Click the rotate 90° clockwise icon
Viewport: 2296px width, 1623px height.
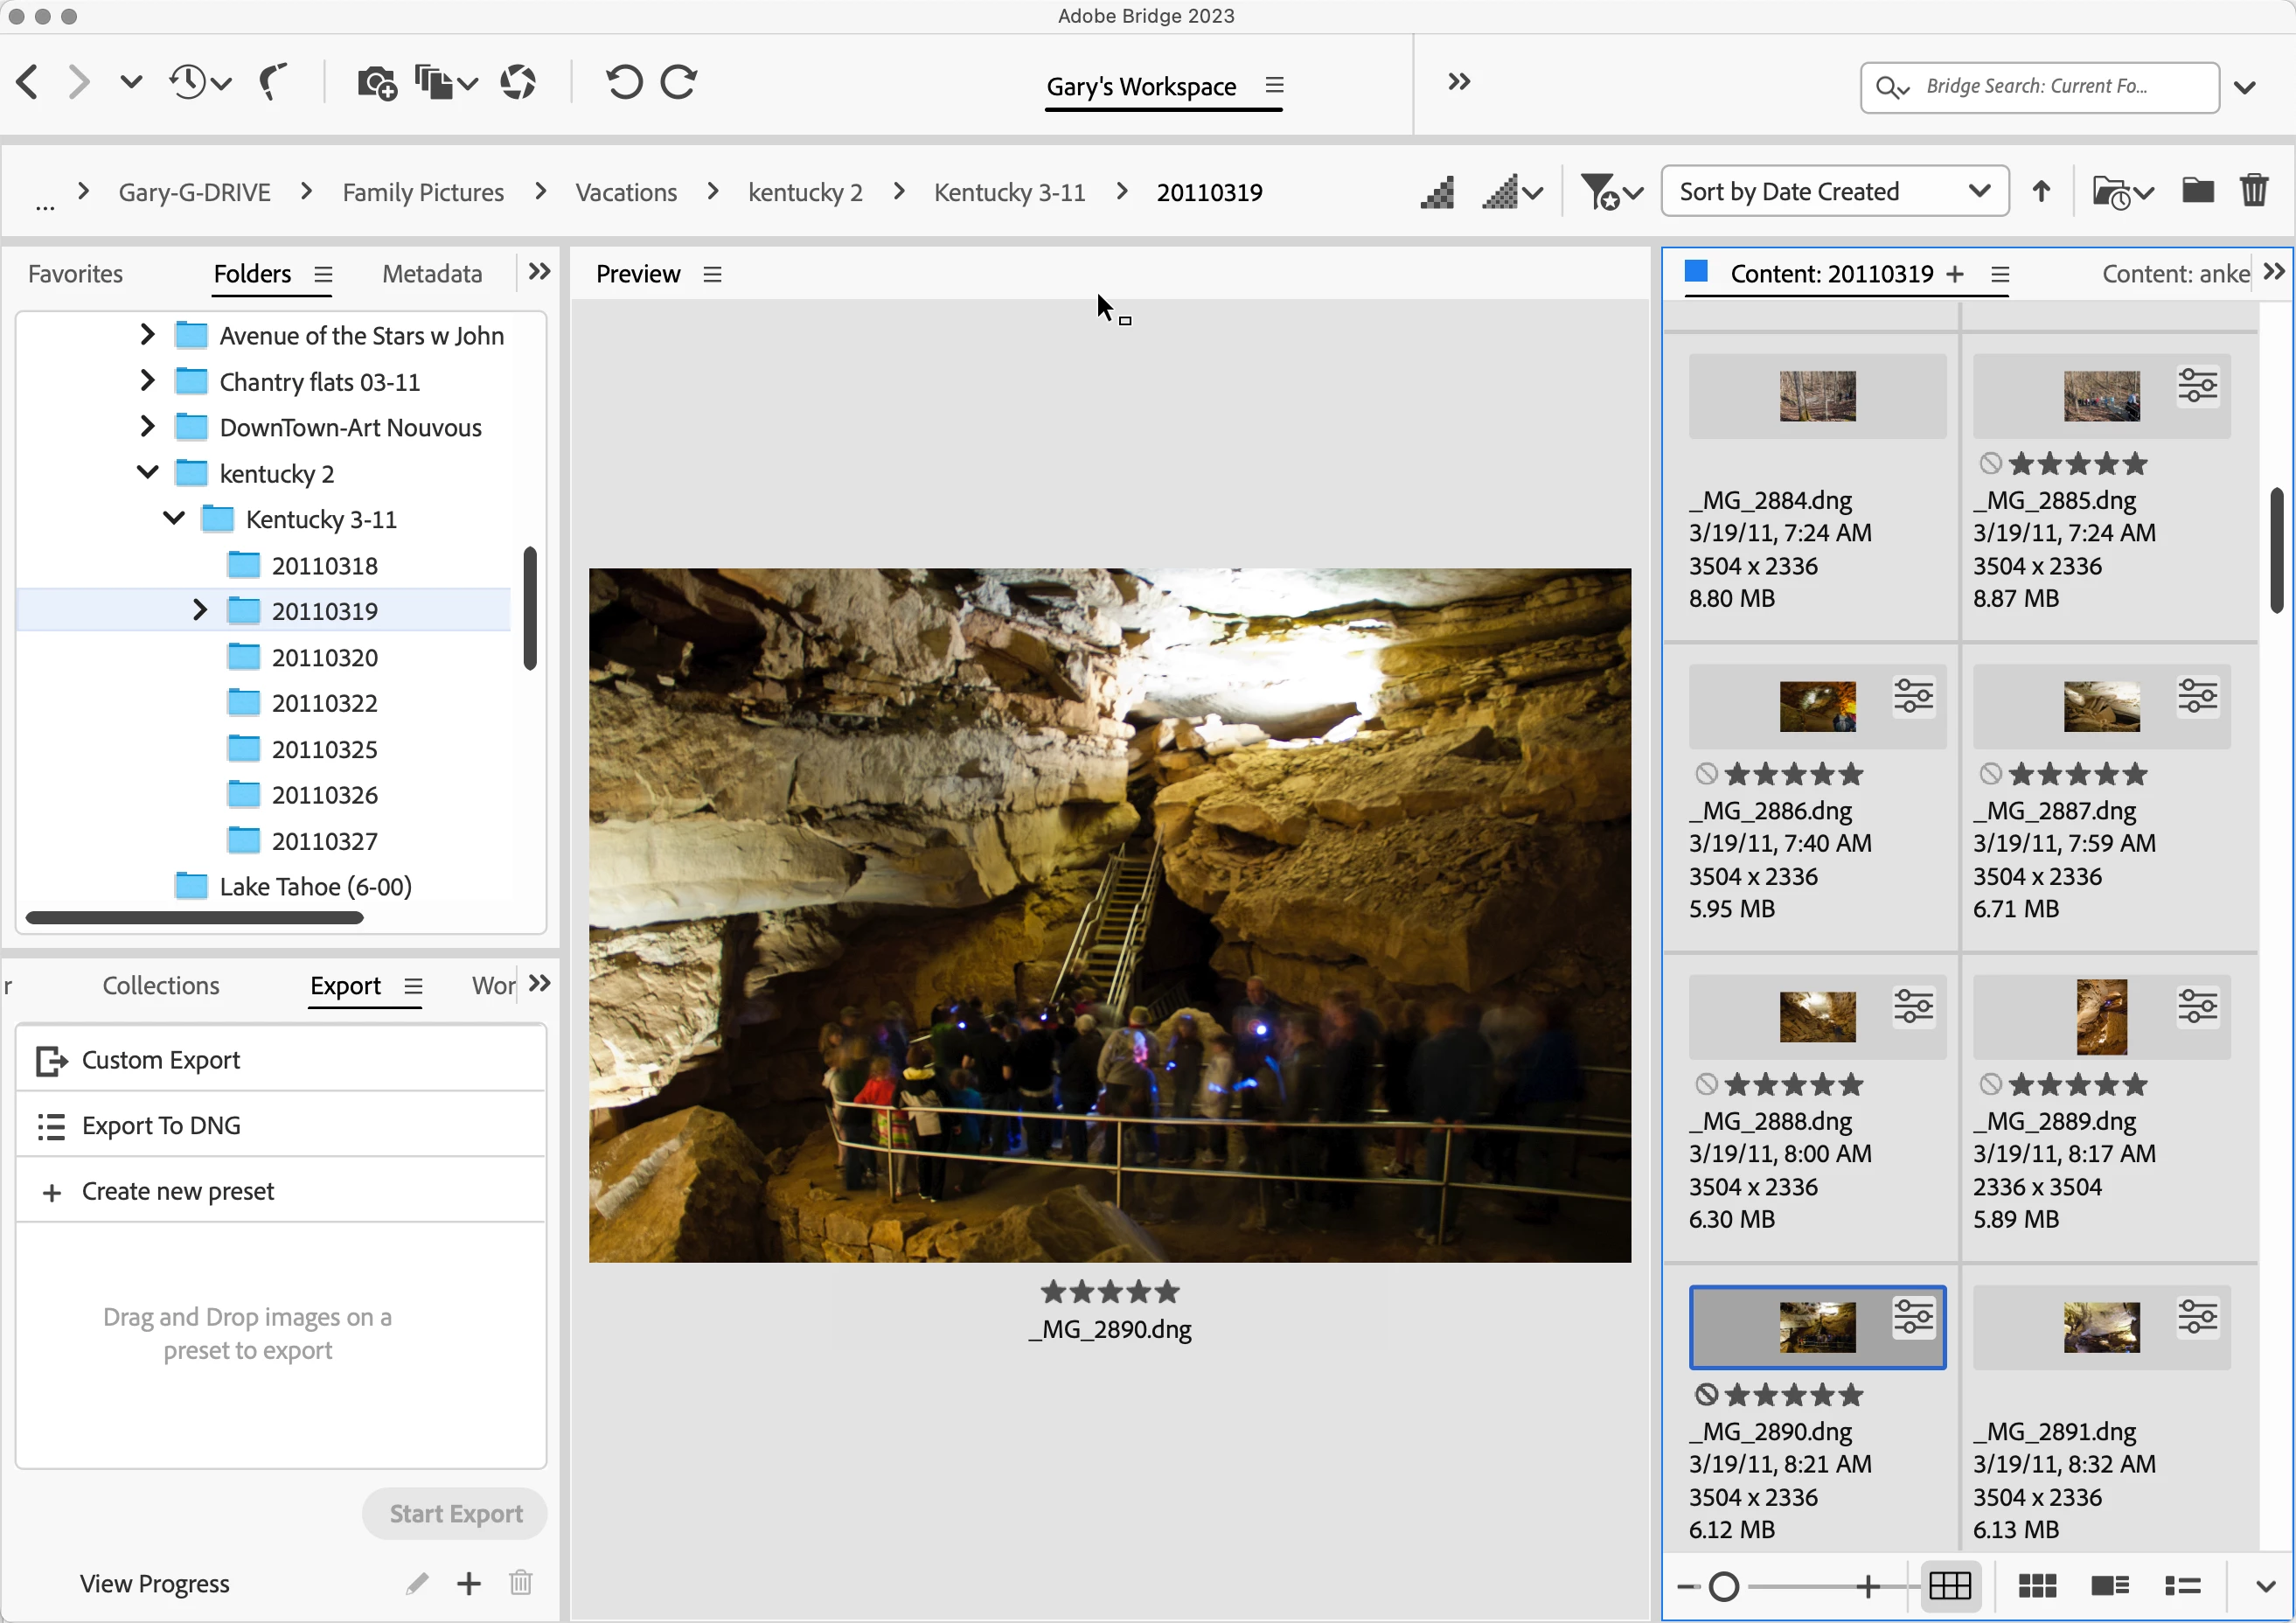(x=679, y=82)
